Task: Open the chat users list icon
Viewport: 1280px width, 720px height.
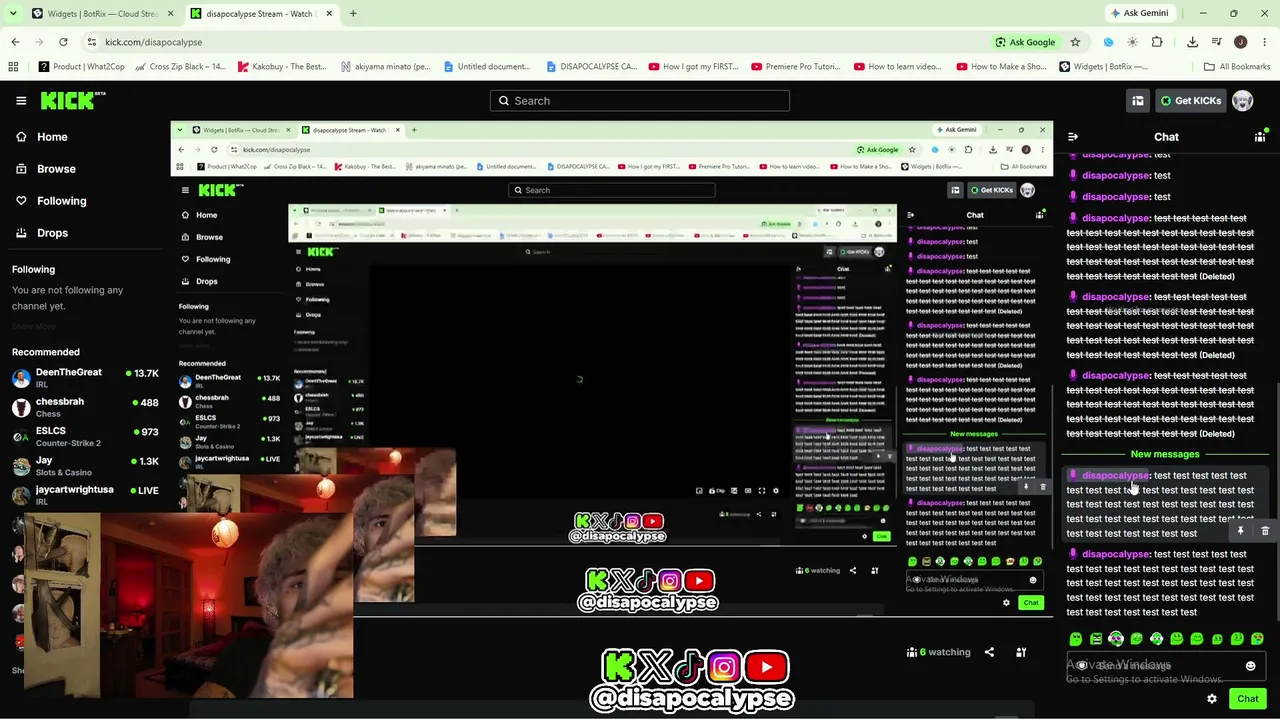Action: (x=1260, y=137)
